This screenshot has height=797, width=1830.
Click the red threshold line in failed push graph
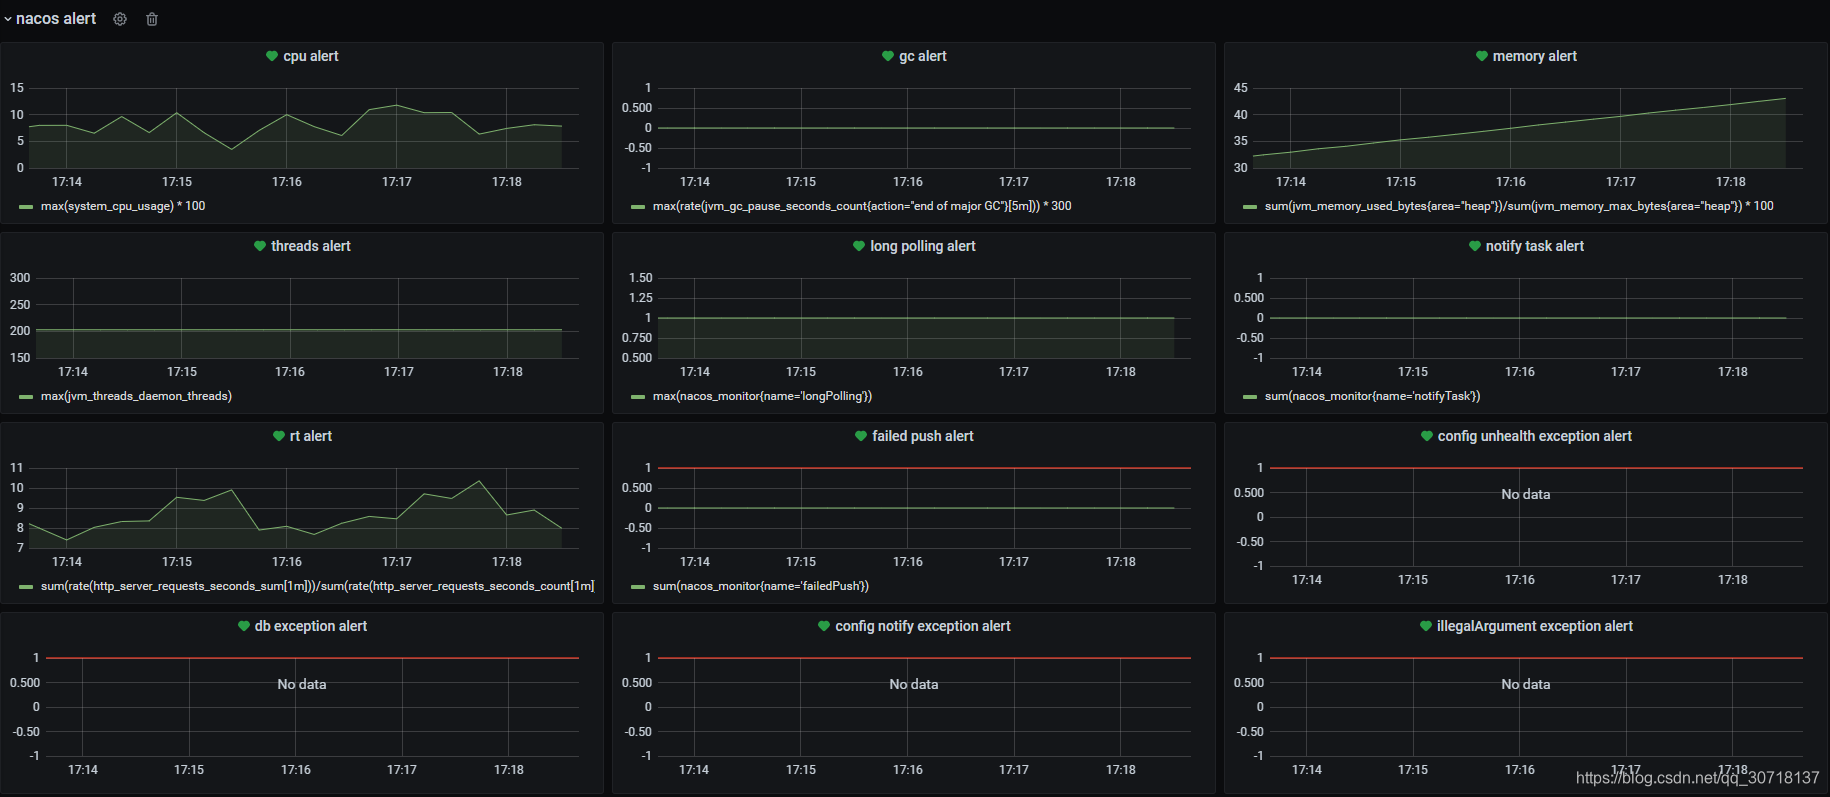tap(924, 468)
